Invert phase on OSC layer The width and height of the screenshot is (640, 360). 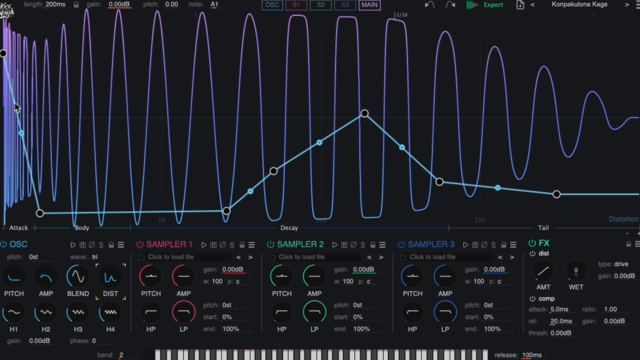(92, 245)
